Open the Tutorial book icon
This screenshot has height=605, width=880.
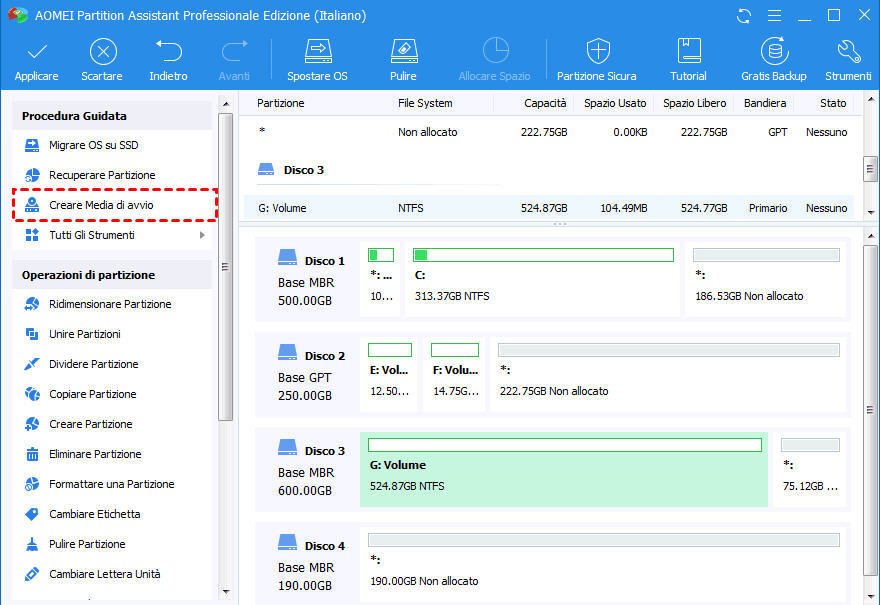[x=689, y=51]
